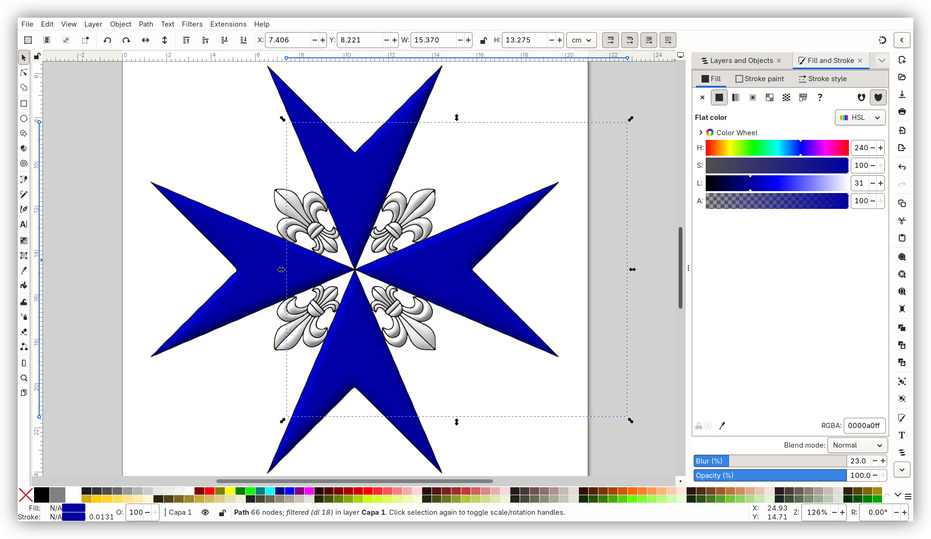Switch to Stroke style tab
Viewport: 931px width, 539px height.
pos(822,78)
